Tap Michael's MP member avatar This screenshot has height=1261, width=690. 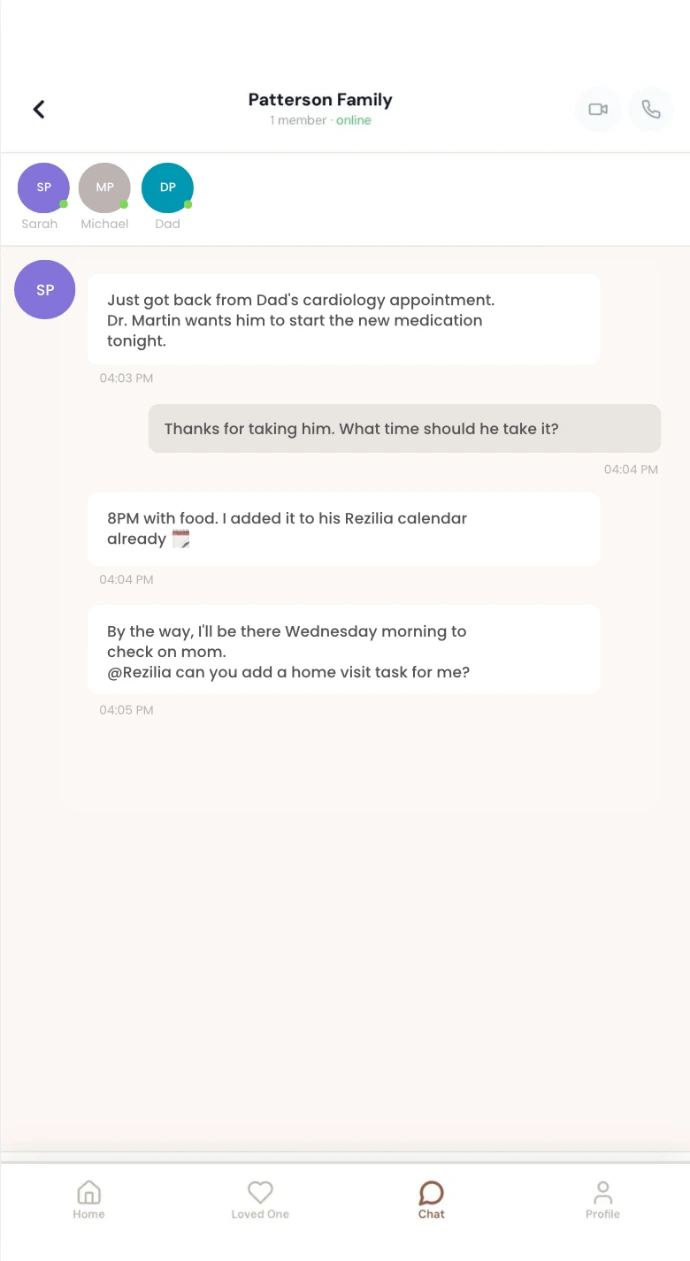(x=104, y=188)
